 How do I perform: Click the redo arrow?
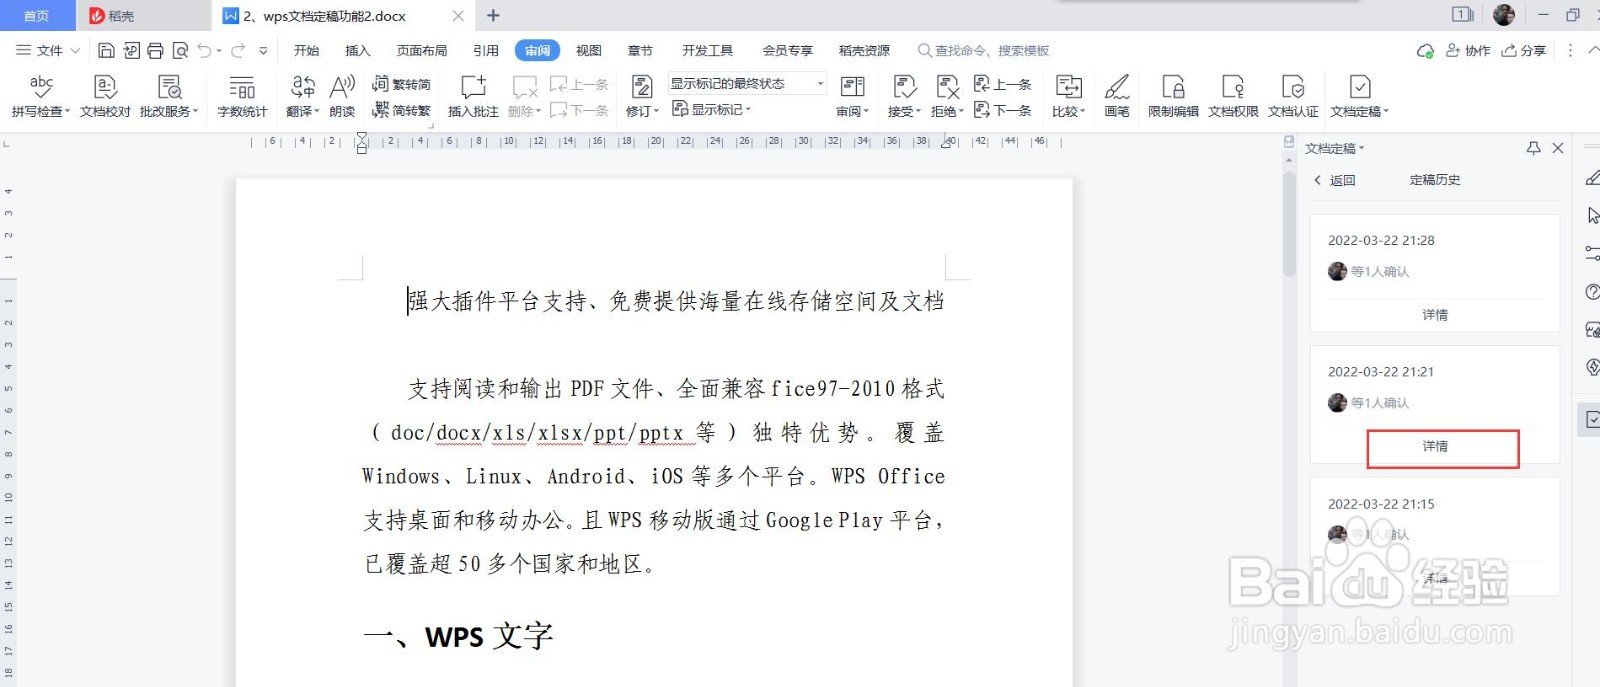238,50
